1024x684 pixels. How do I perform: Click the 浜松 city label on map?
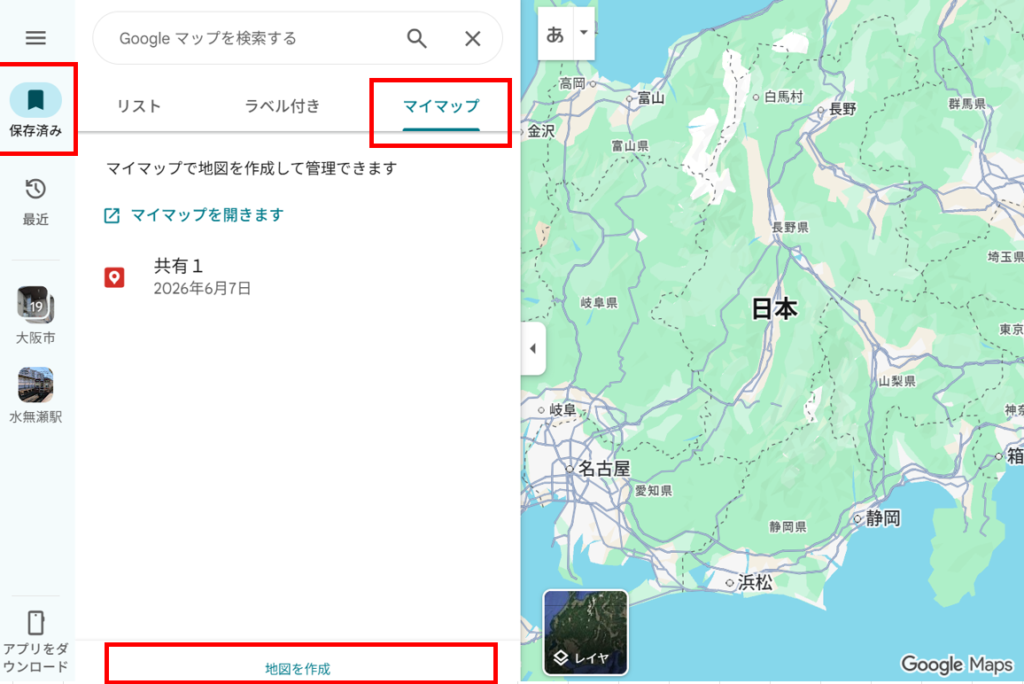[x=756, y=582]
